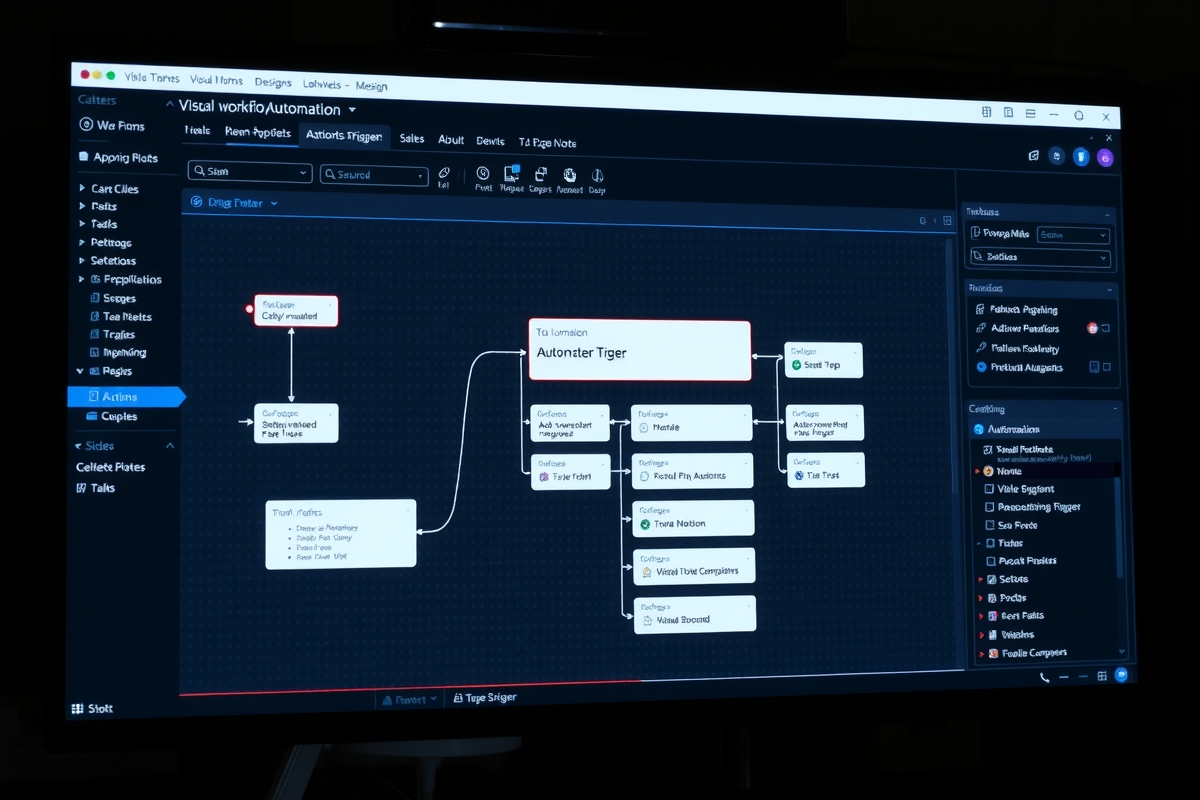
Task: Click the Autonster Tiger workflow node
Action: [639, 350]
